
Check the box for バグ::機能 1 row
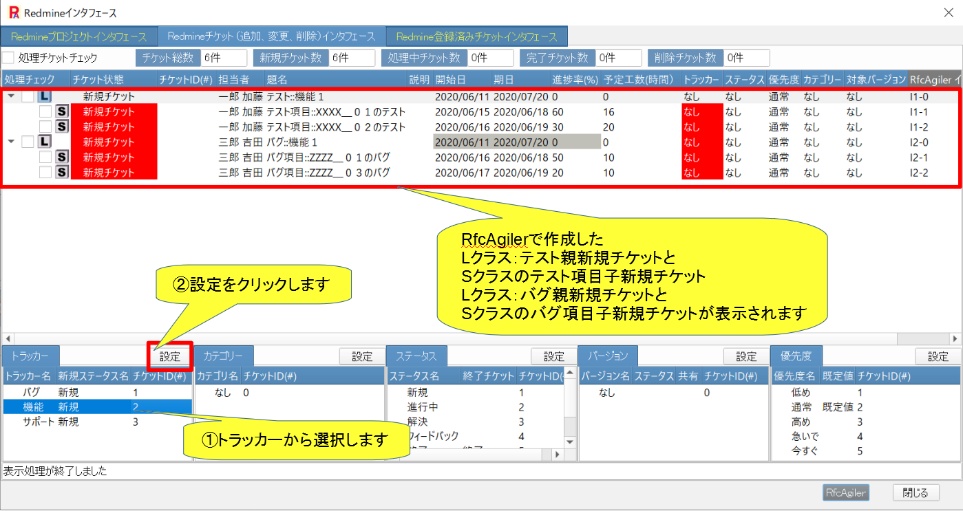point(28,142)
